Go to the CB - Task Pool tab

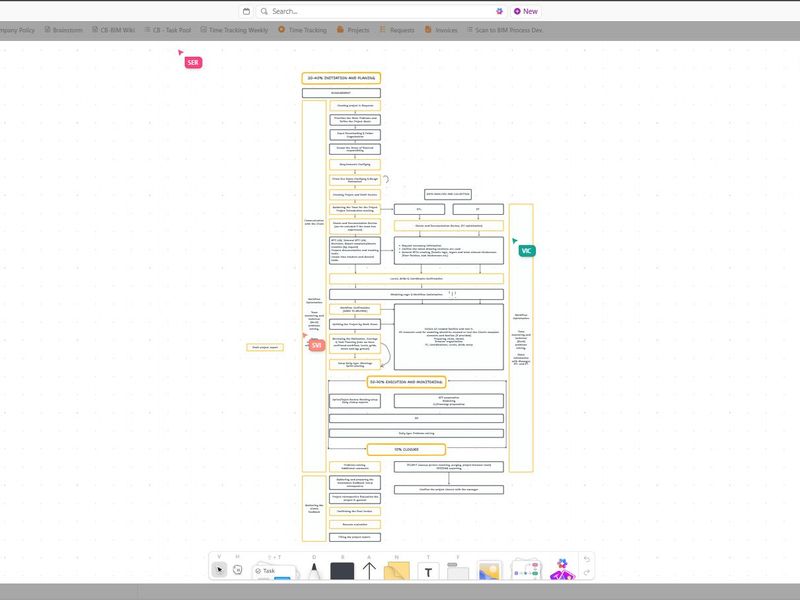click(x=168, y=30)
